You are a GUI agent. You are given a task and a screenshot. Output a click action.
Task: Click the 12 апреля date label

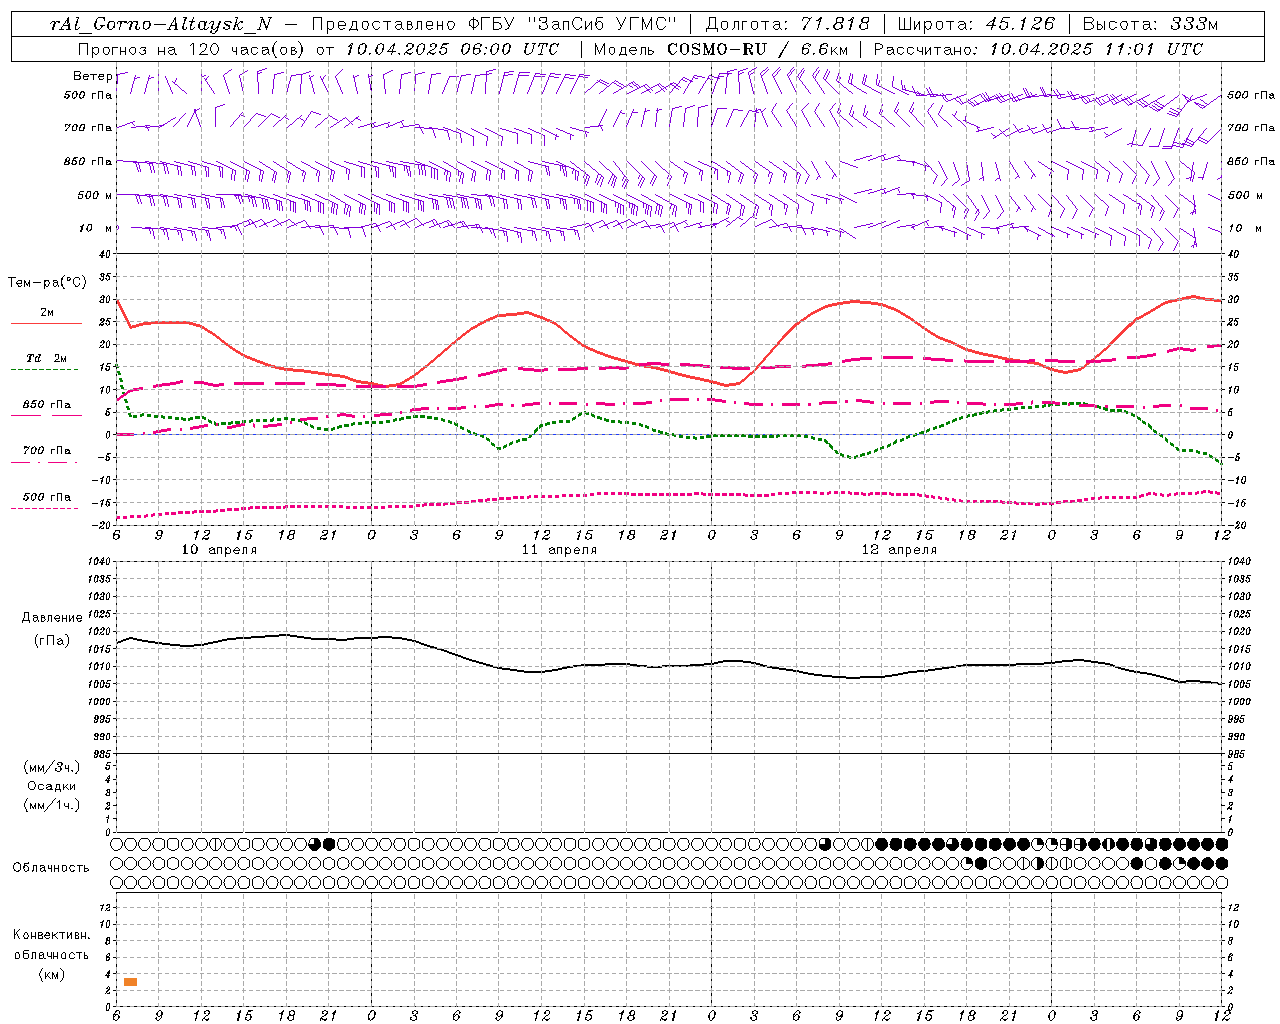[x=899, y=550]
